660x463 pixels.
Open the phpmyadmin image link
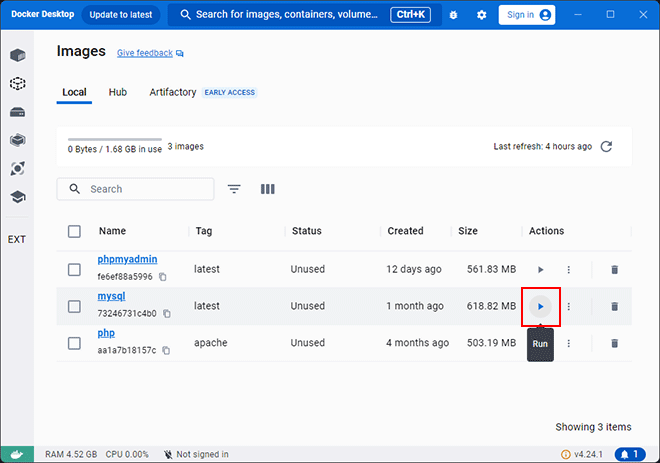pyautogui.click(x=128, y=259)
